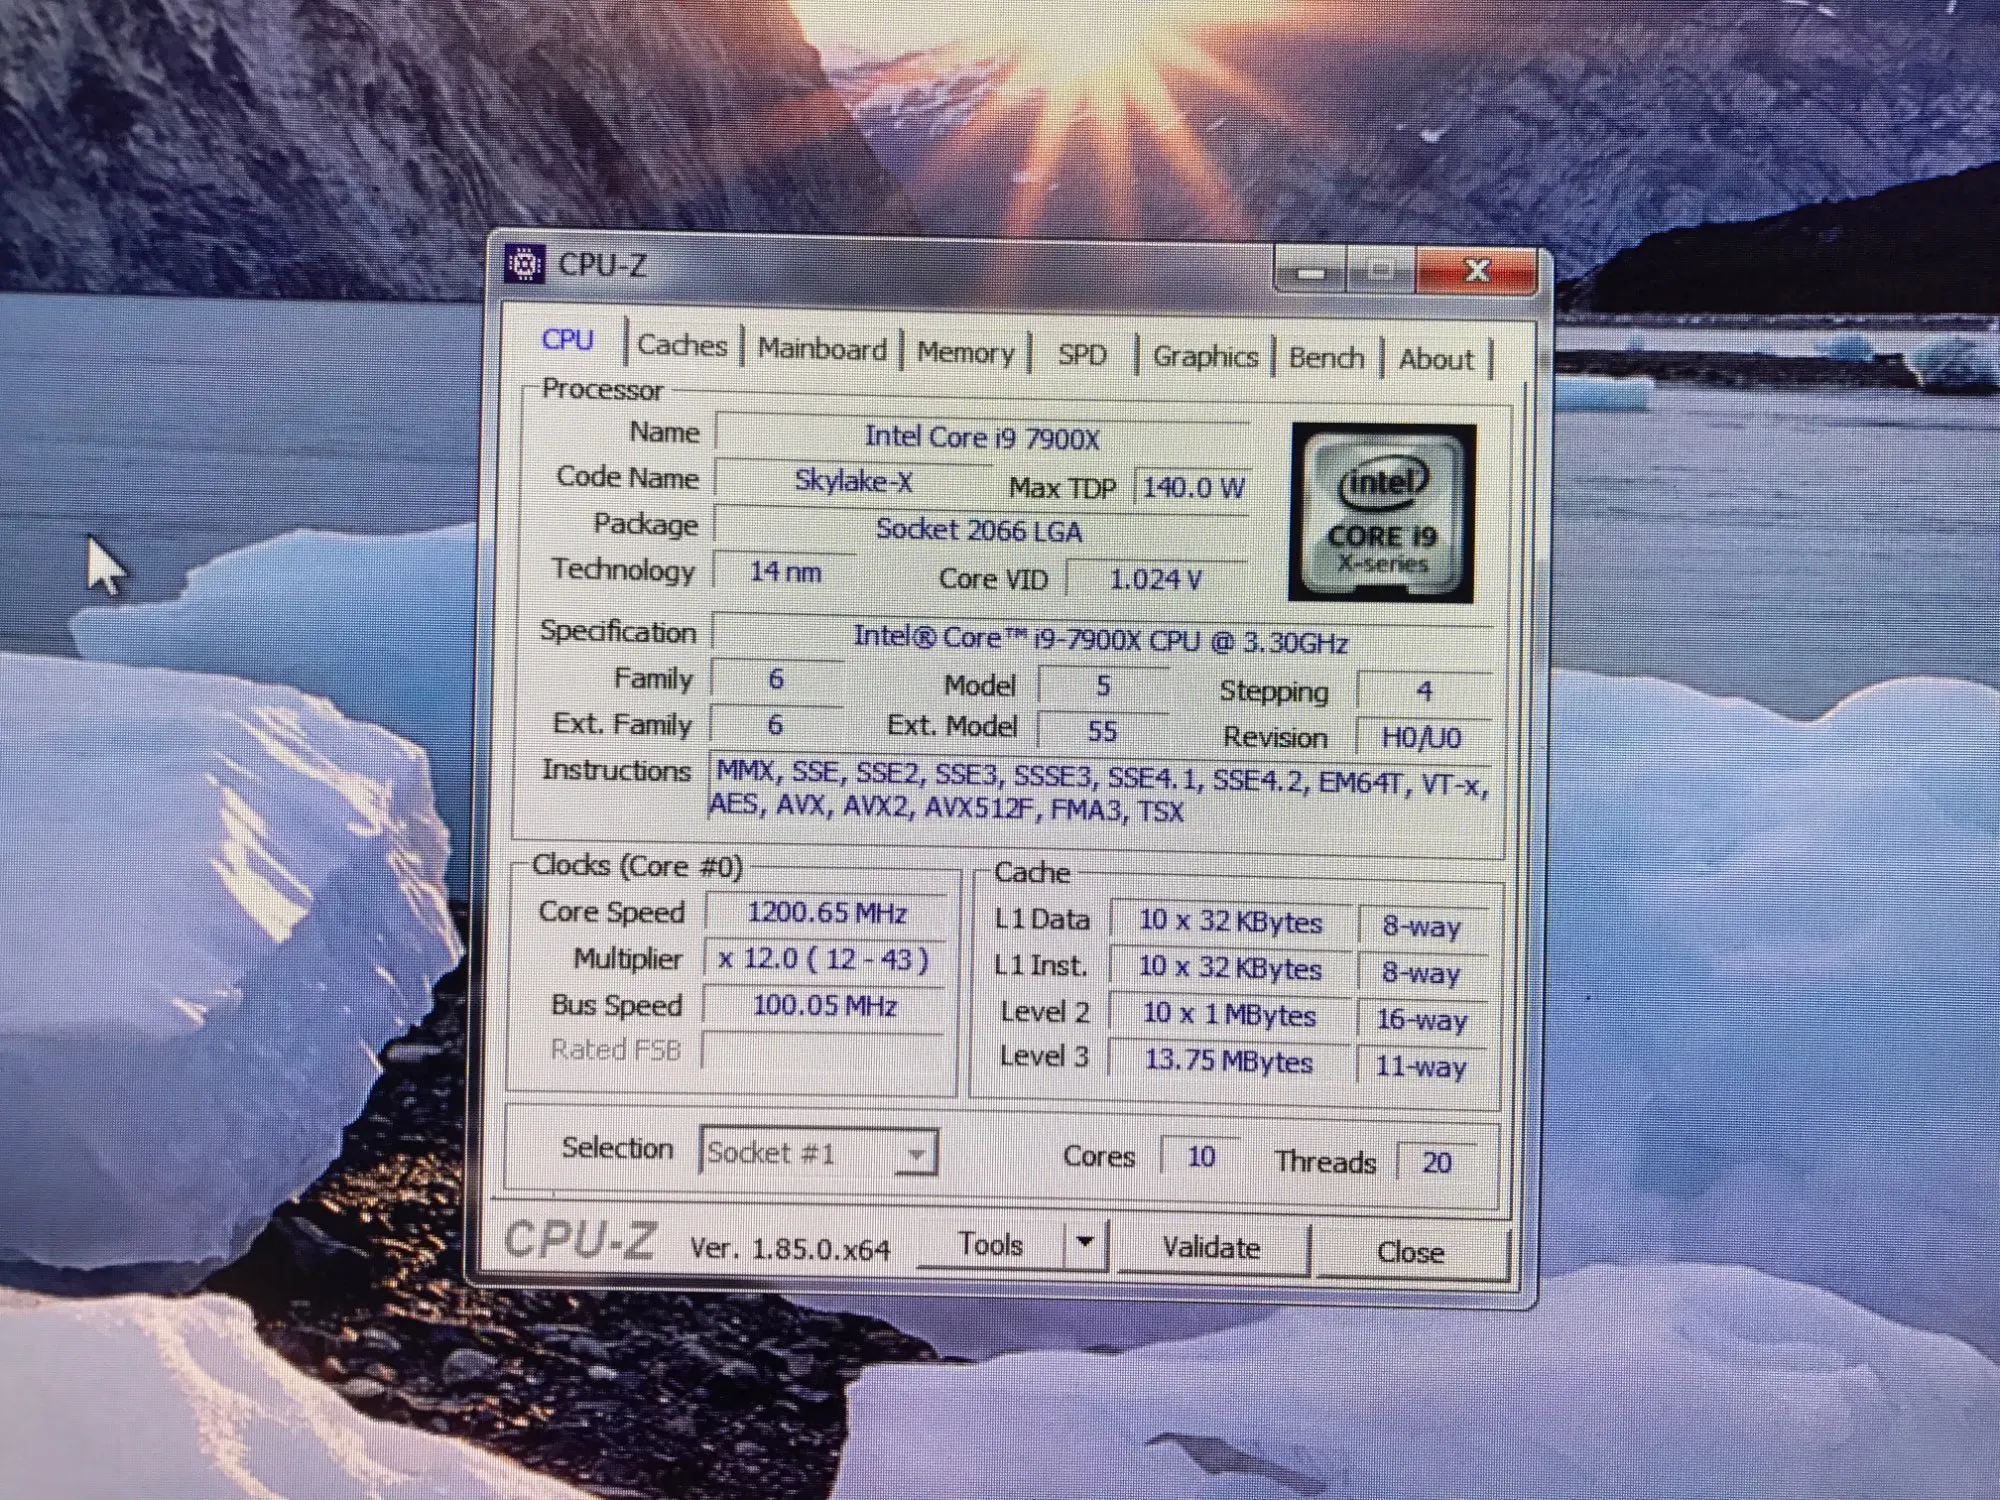The height and width of the screenshot is (1500, 2000).
Task: Open the Tools dropdown arrow
Action: 1085,1243
